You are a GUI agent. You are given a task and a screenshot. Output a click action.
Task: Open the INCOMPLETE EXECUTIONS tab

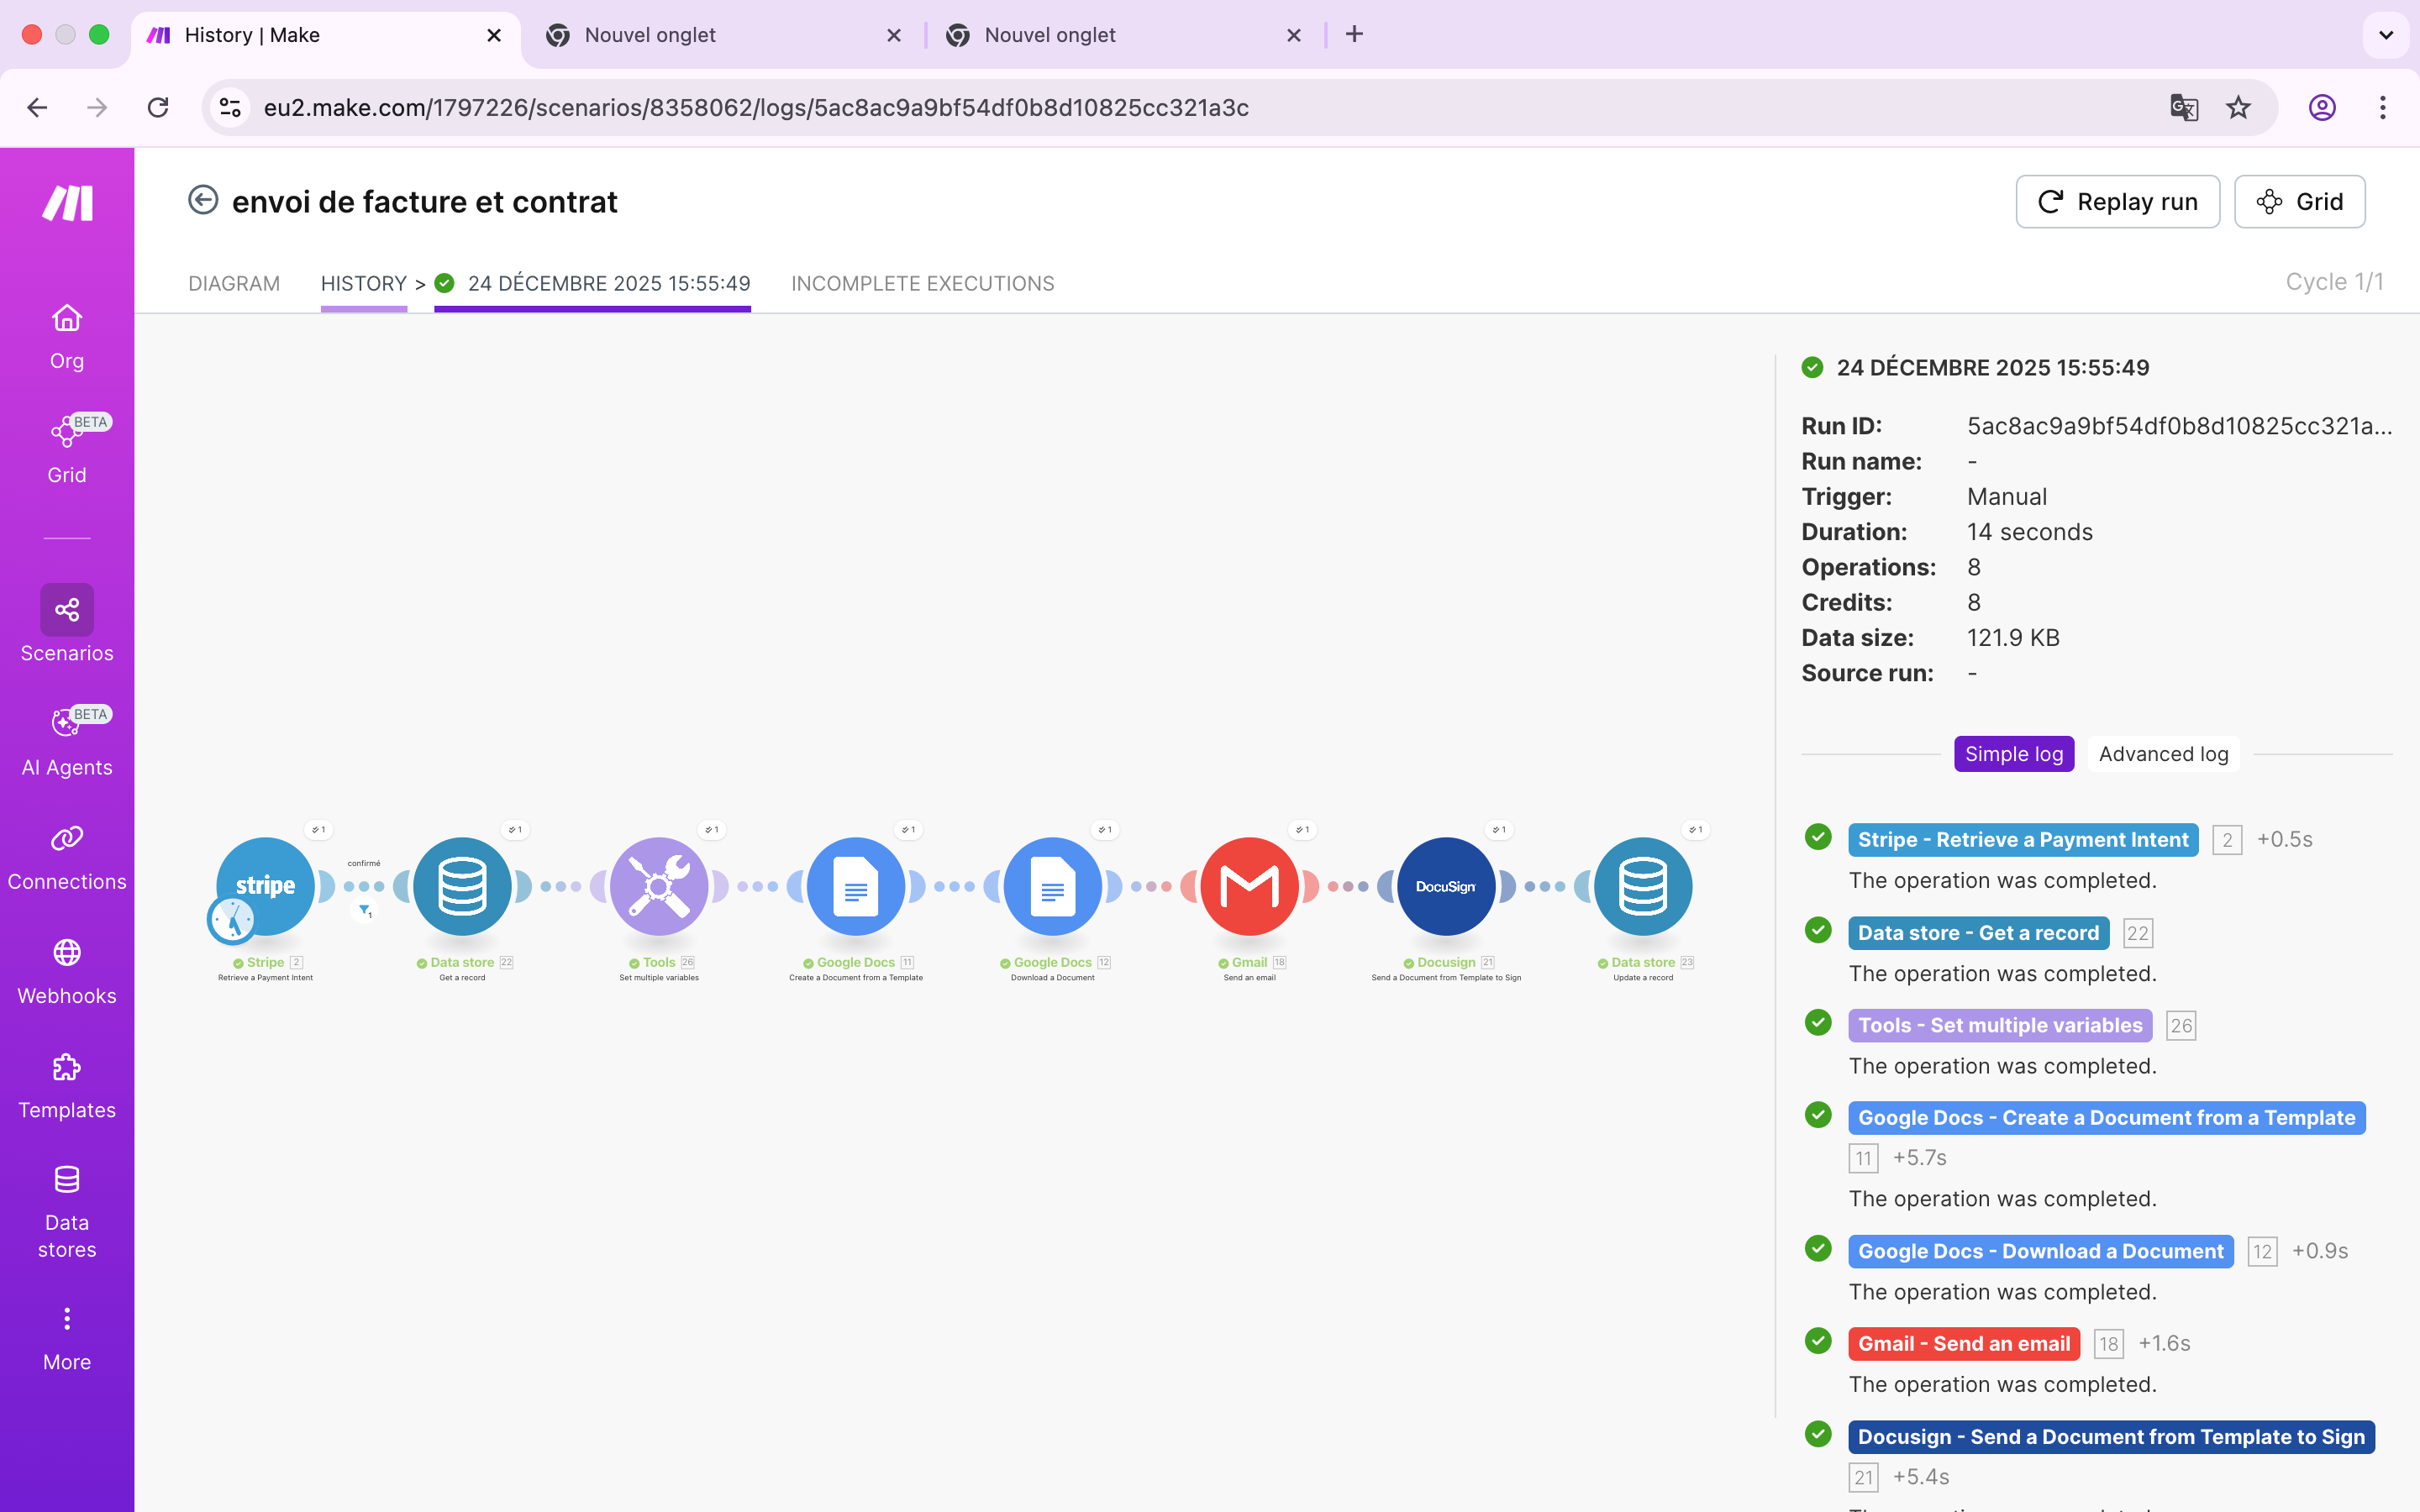[922, 283]
